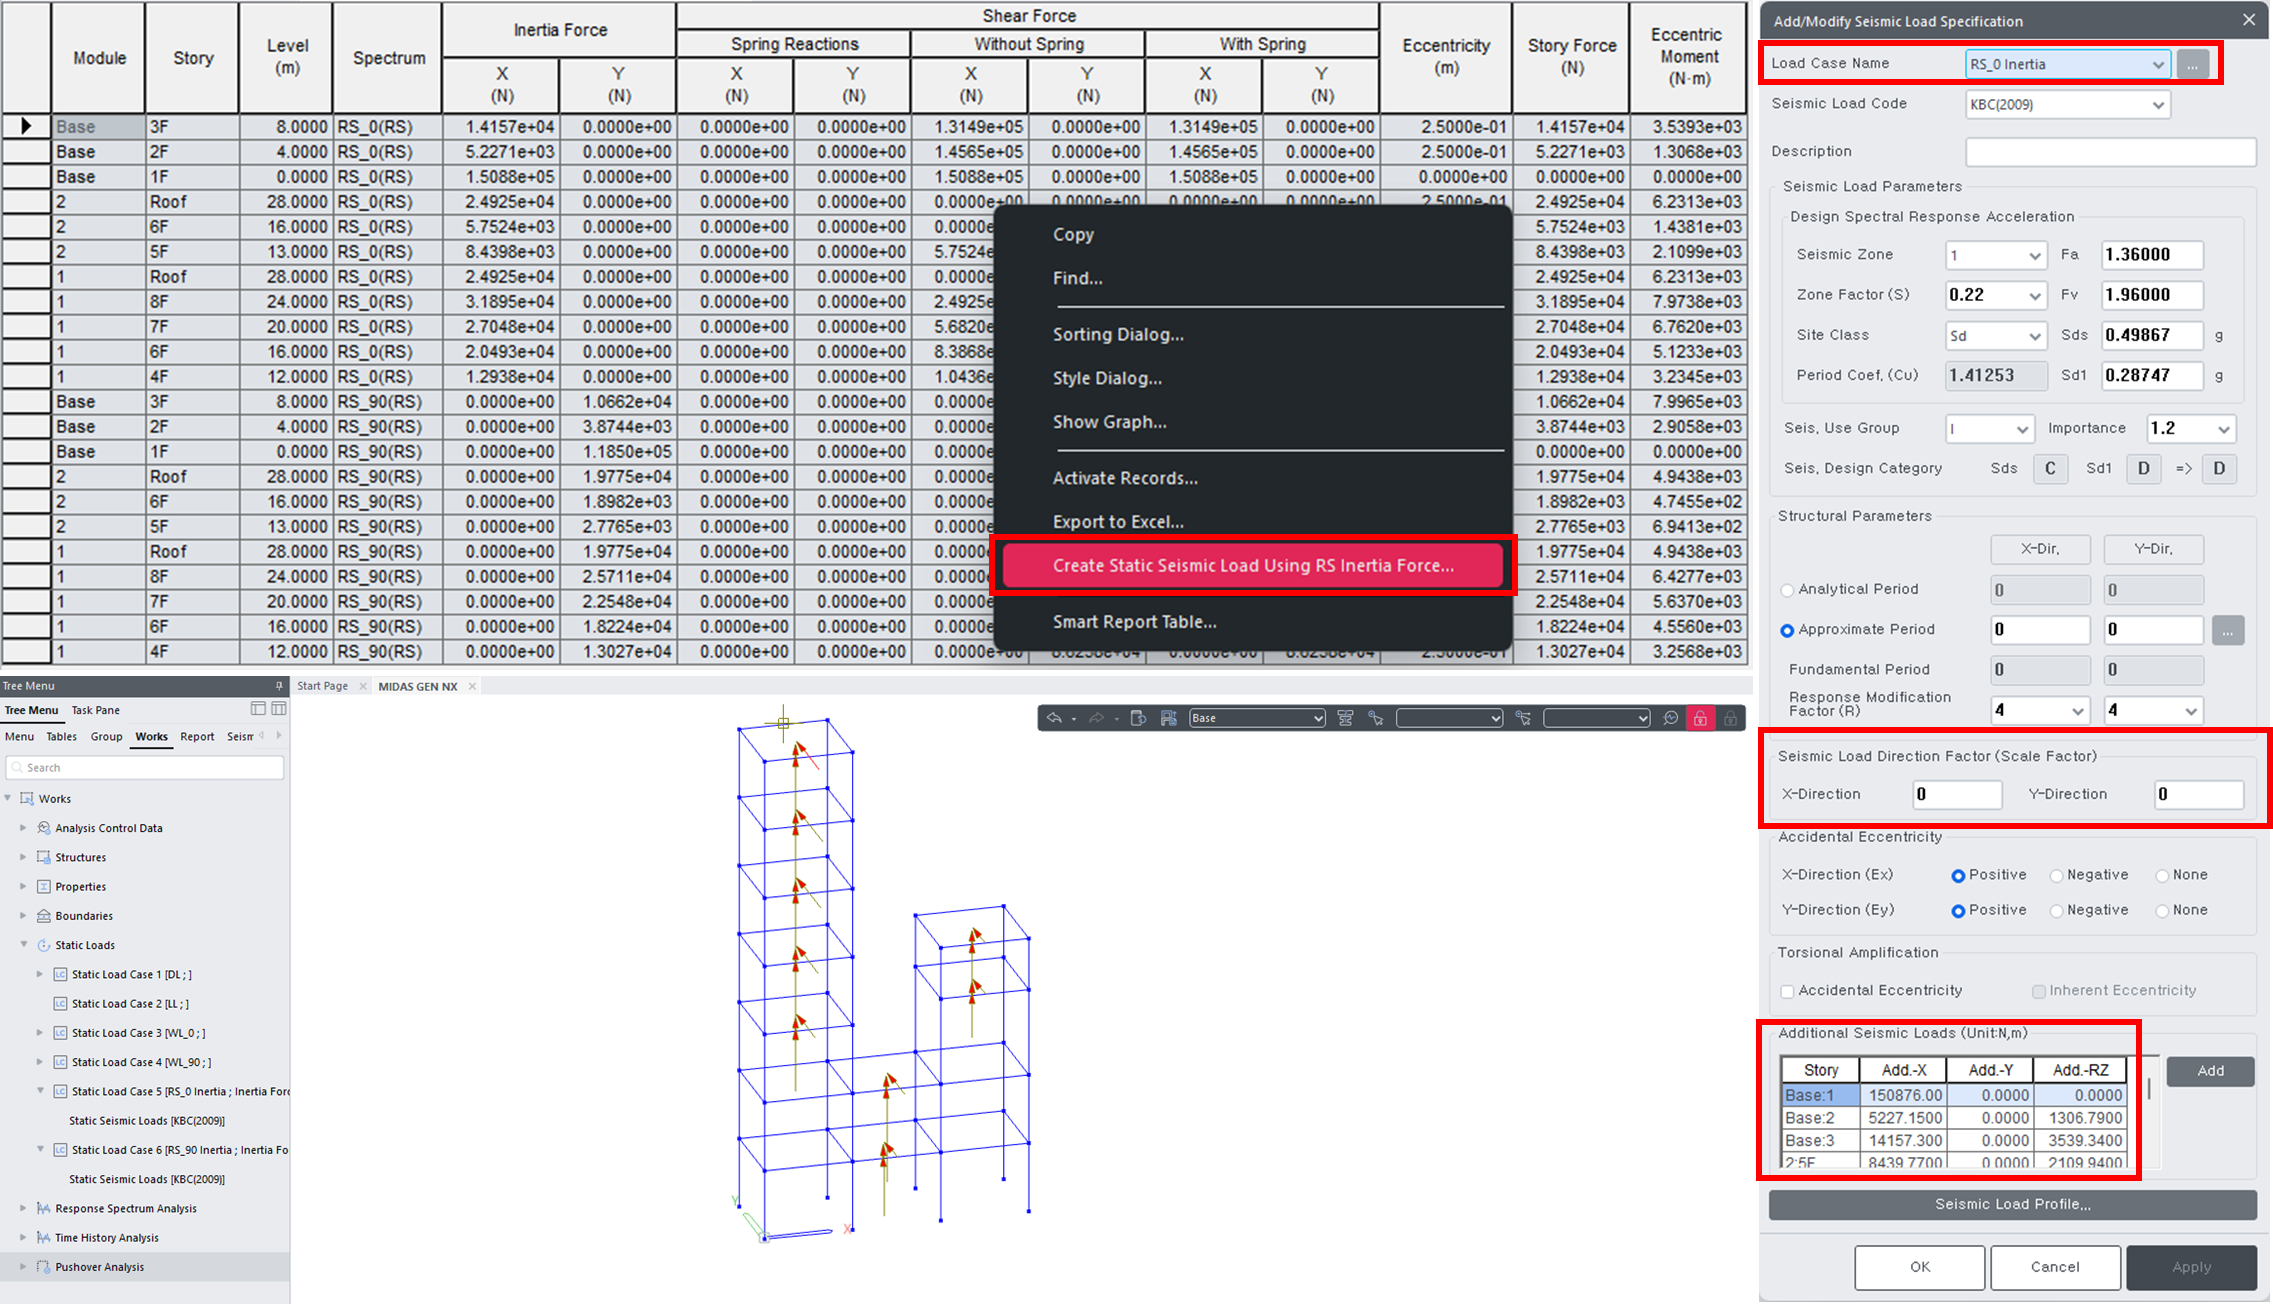2273x1304 pixels.
Task: Pin the Tree Menu panel
Action: tap(279, 686)
